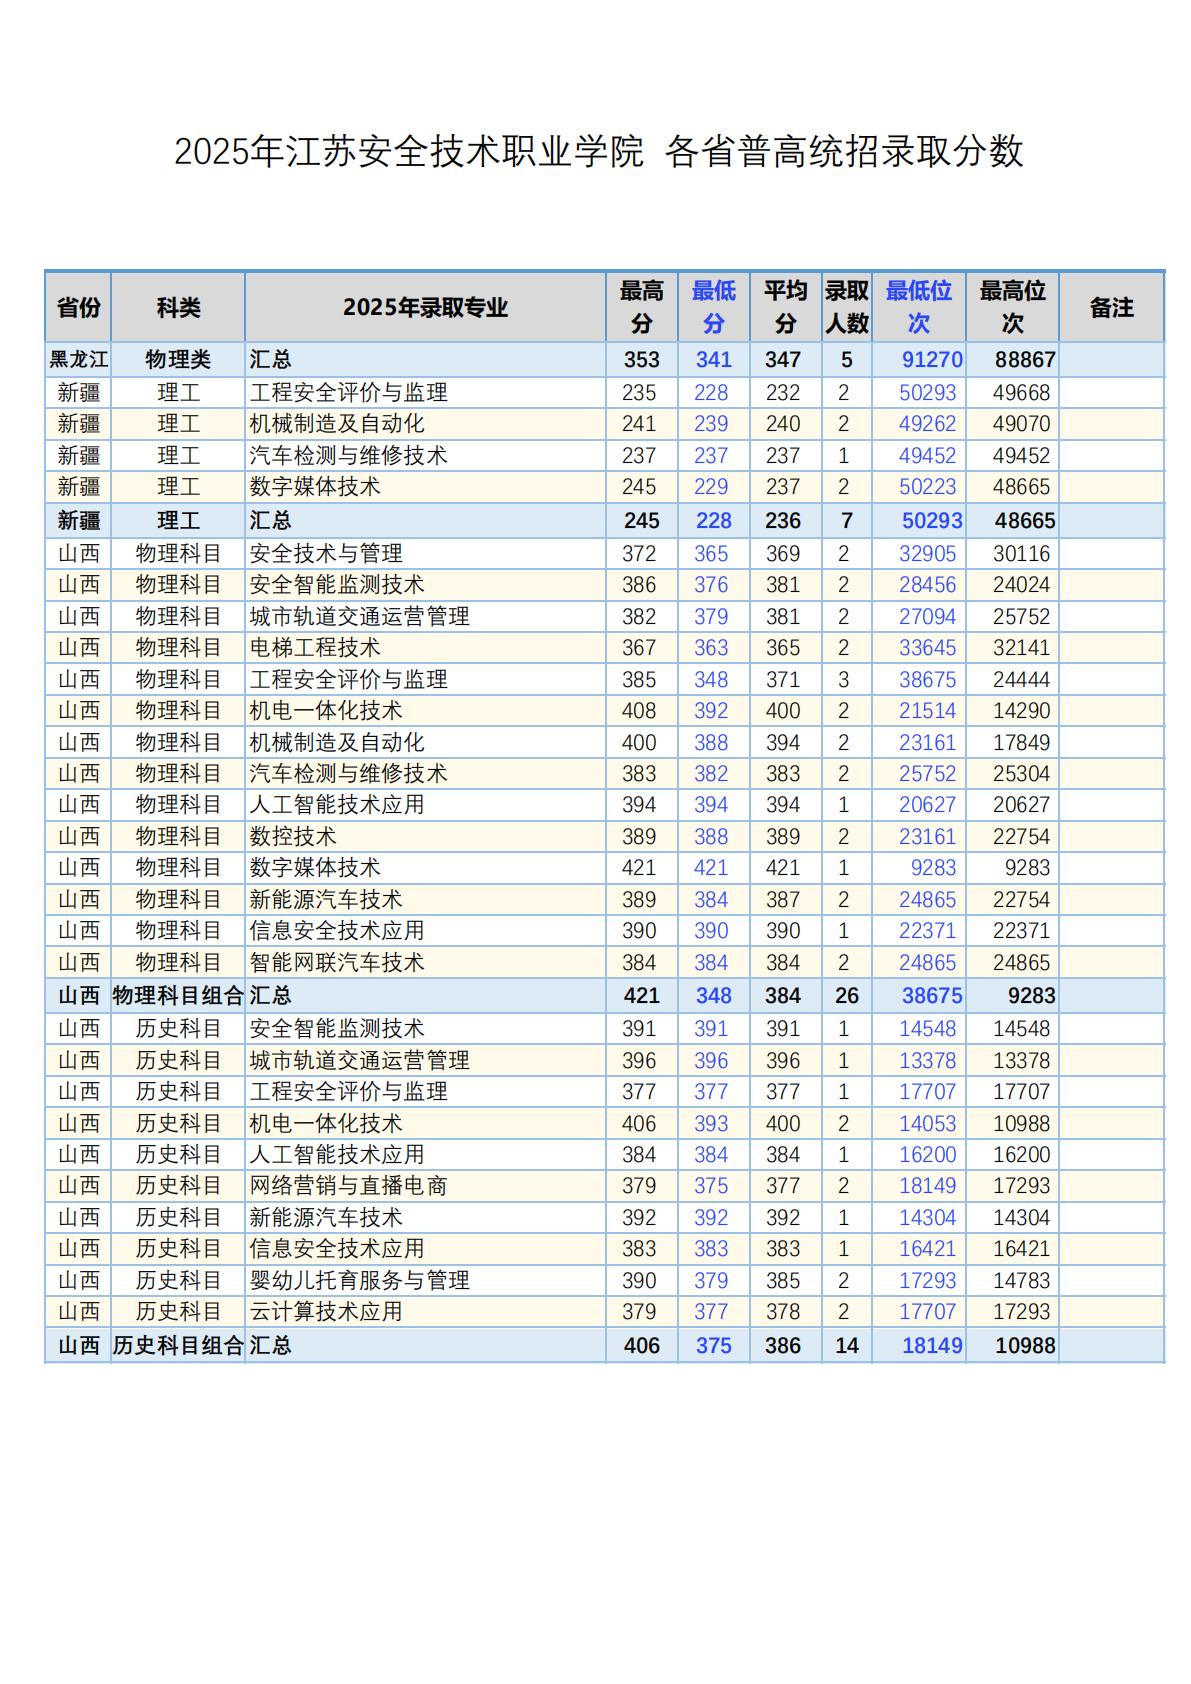
Task: Select 安全智能监测技术 in 物理科目 rows
Action: tap(337, 585)
